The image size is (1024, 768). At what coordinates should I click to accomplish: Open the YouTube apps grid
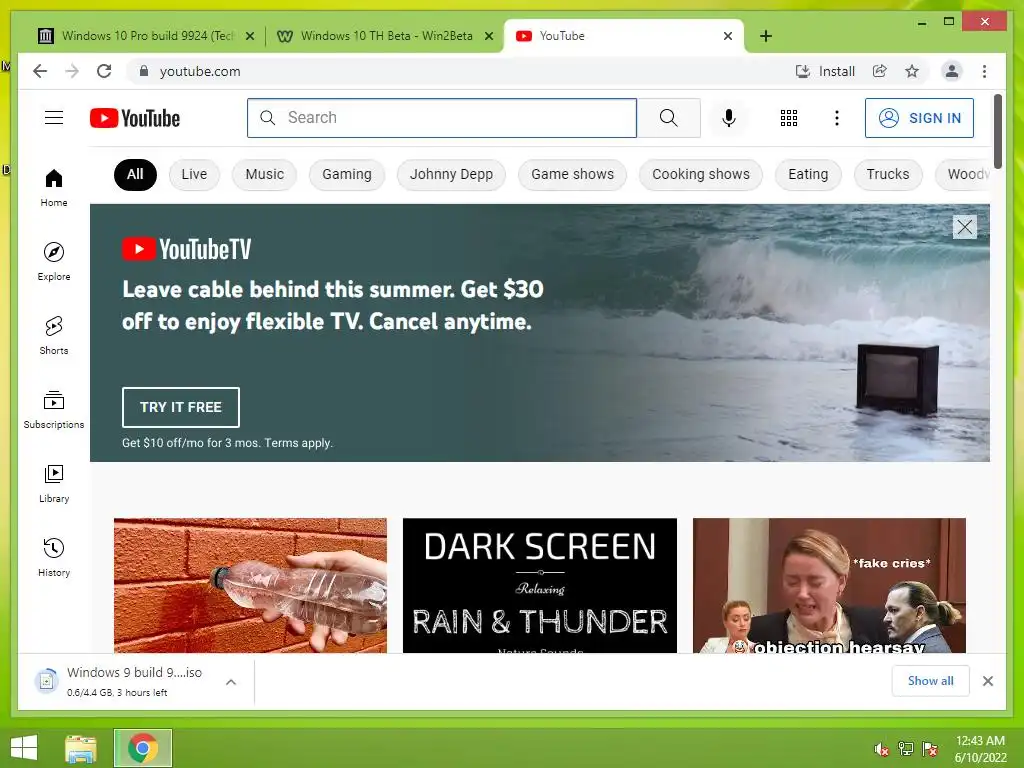(x=788, y=118)
